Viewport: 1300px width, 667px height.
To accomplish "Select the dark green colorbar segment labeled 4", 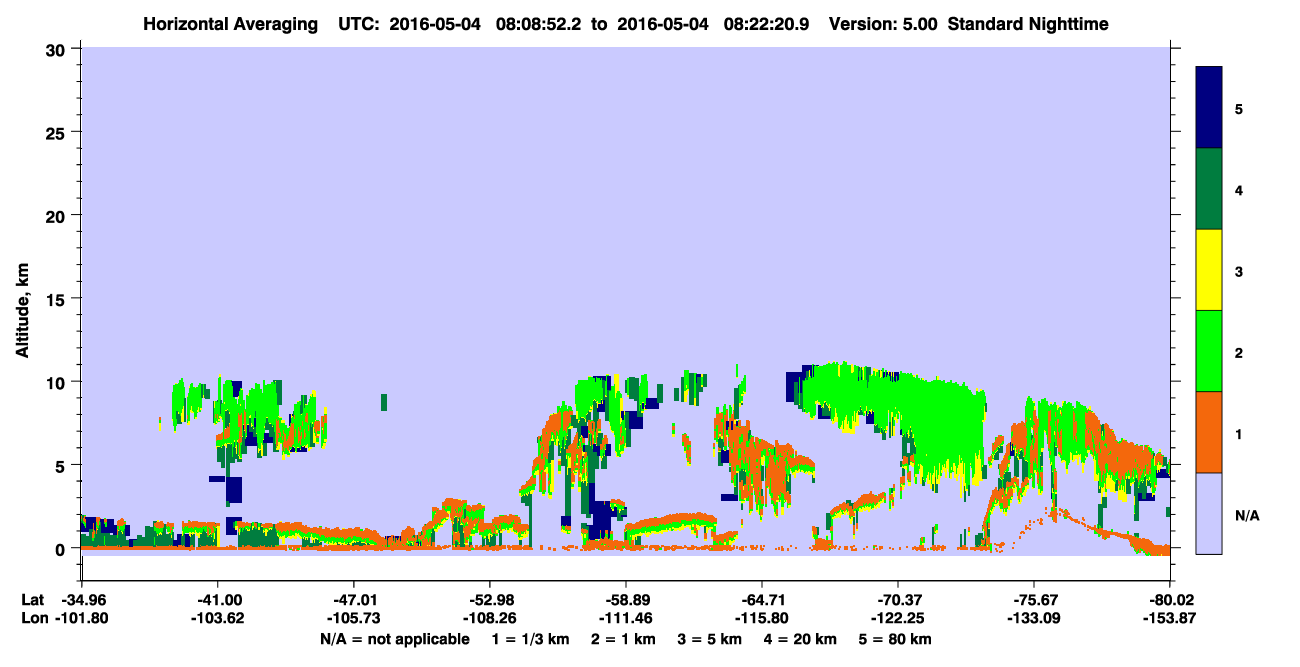I will (1209, 189).
